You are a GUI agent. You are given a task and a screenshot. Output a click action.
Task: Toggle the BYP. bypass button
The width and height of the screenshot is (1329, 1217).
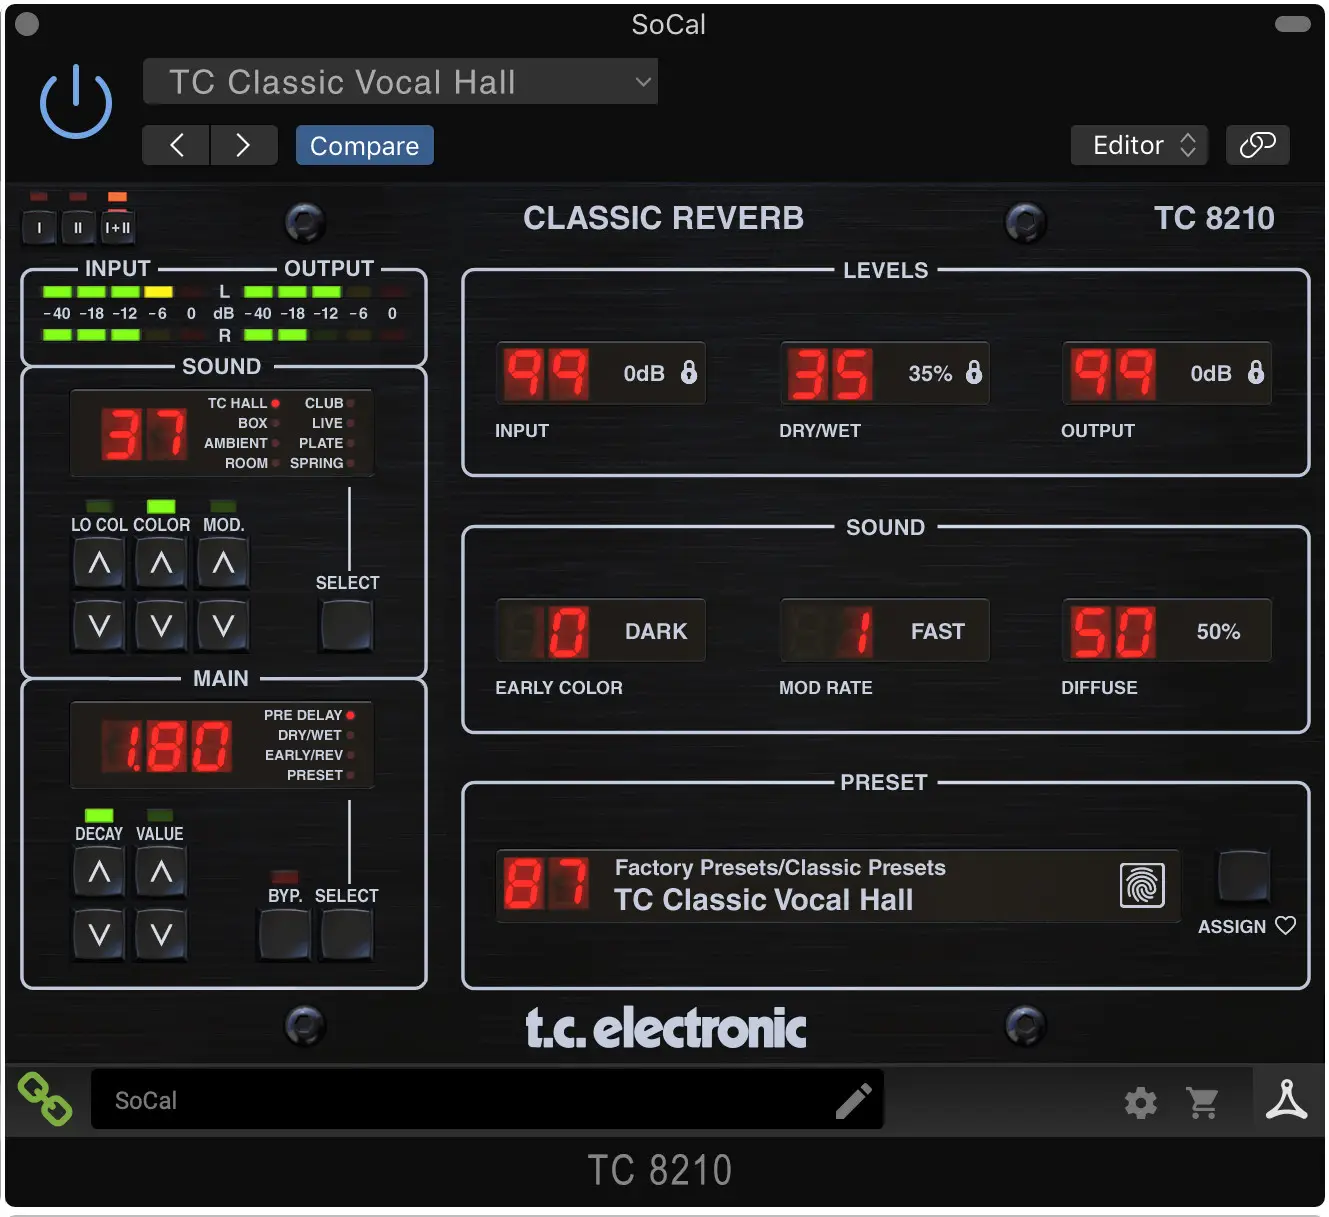(x=285, y=935)
